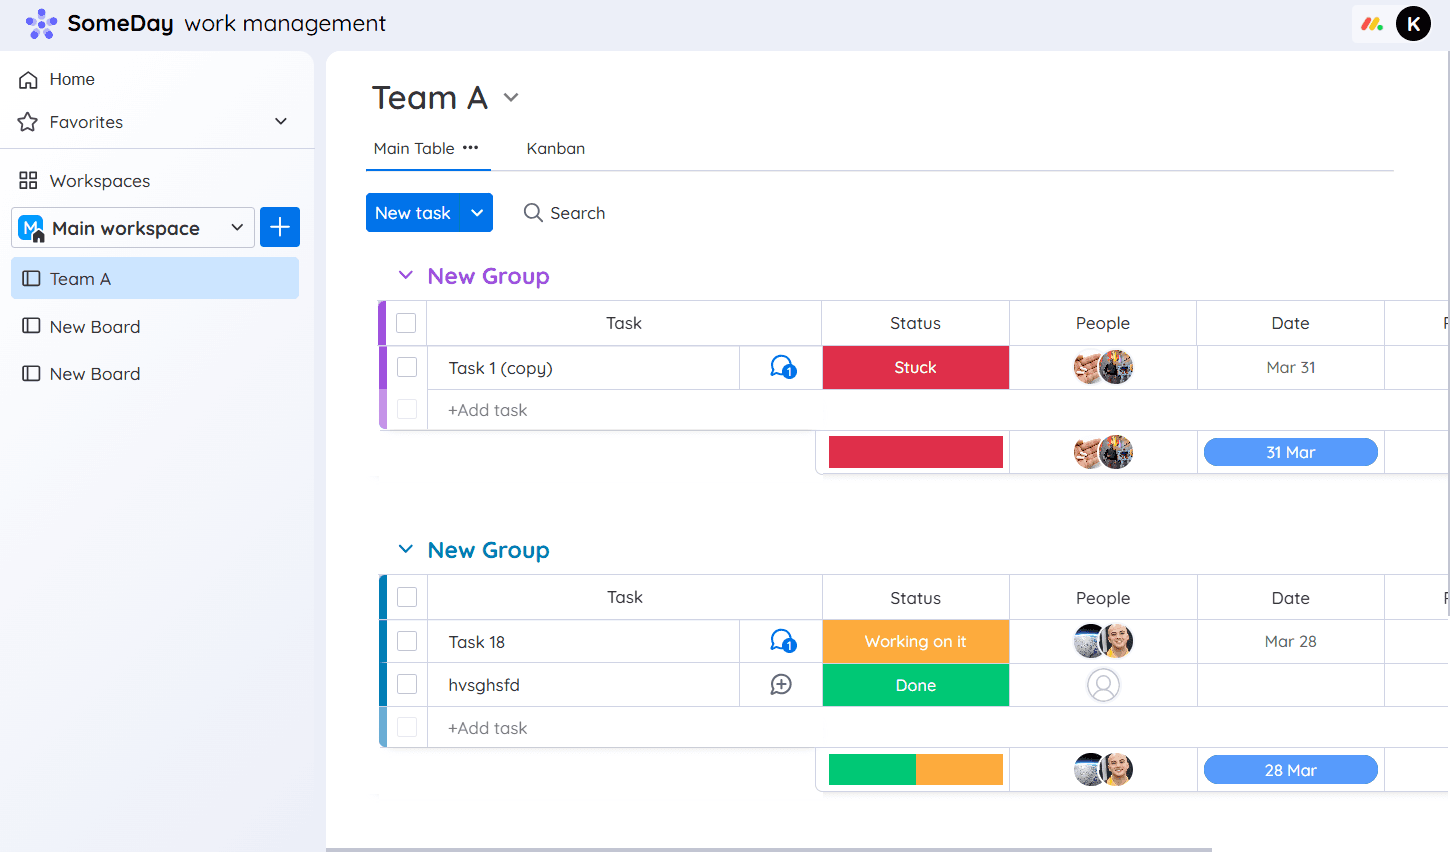Viewport: 1450px width, 852px height.
Task: Collapse the first New Group
Action: (405, 275)
